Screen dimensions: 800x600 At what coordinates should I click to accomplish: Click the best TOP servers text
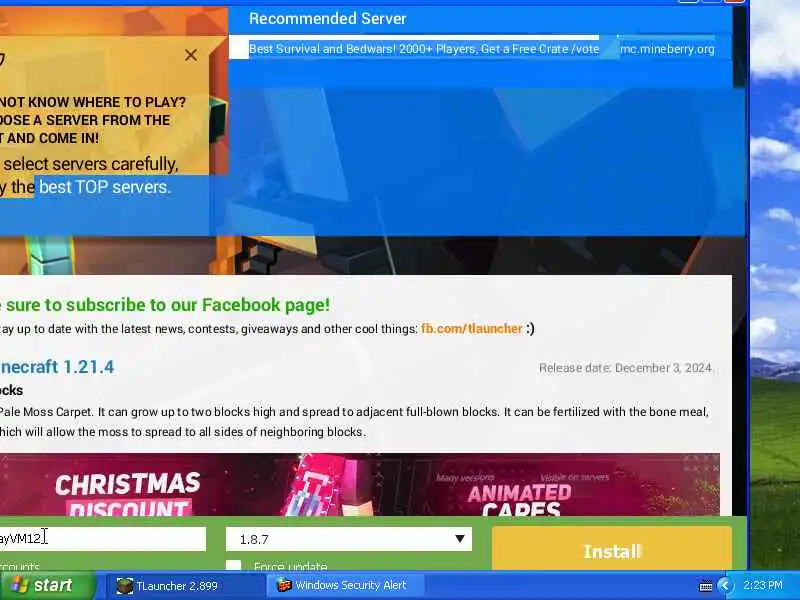pos(105,187)
